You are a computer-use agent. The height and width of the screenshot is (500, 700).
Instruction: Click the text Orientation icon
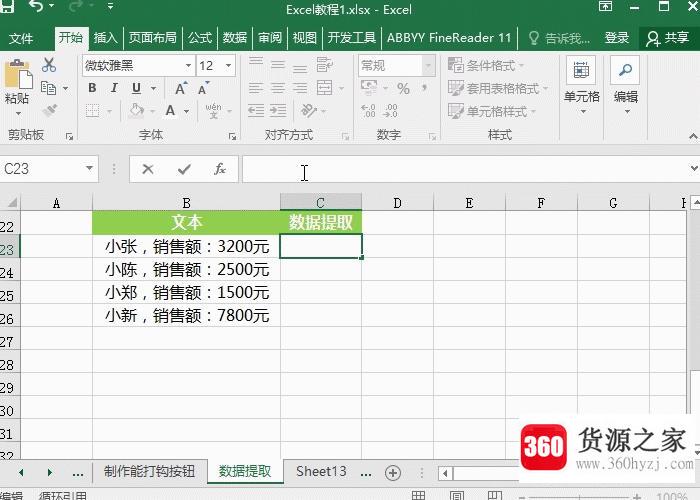click(x=309, y=110)
